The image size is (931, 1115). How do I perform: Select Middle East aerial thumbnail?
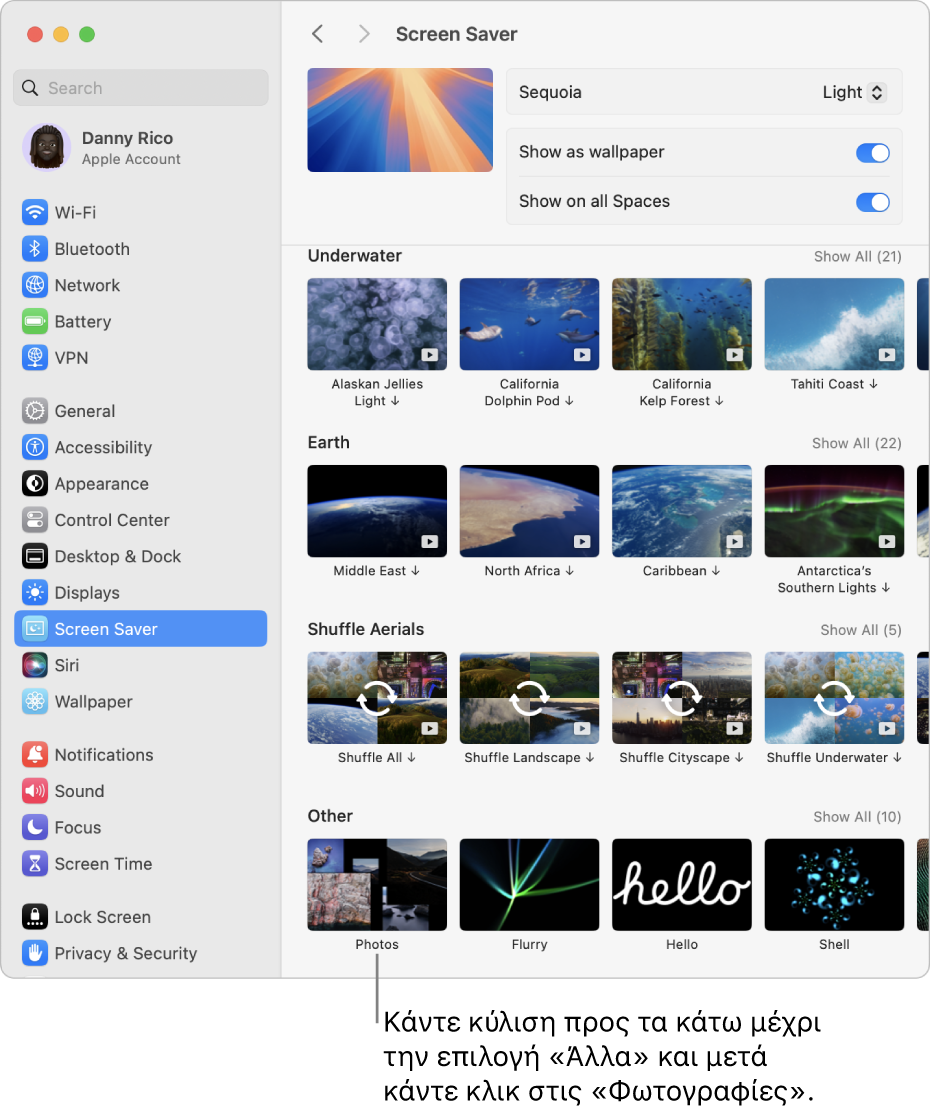(377, 511)
